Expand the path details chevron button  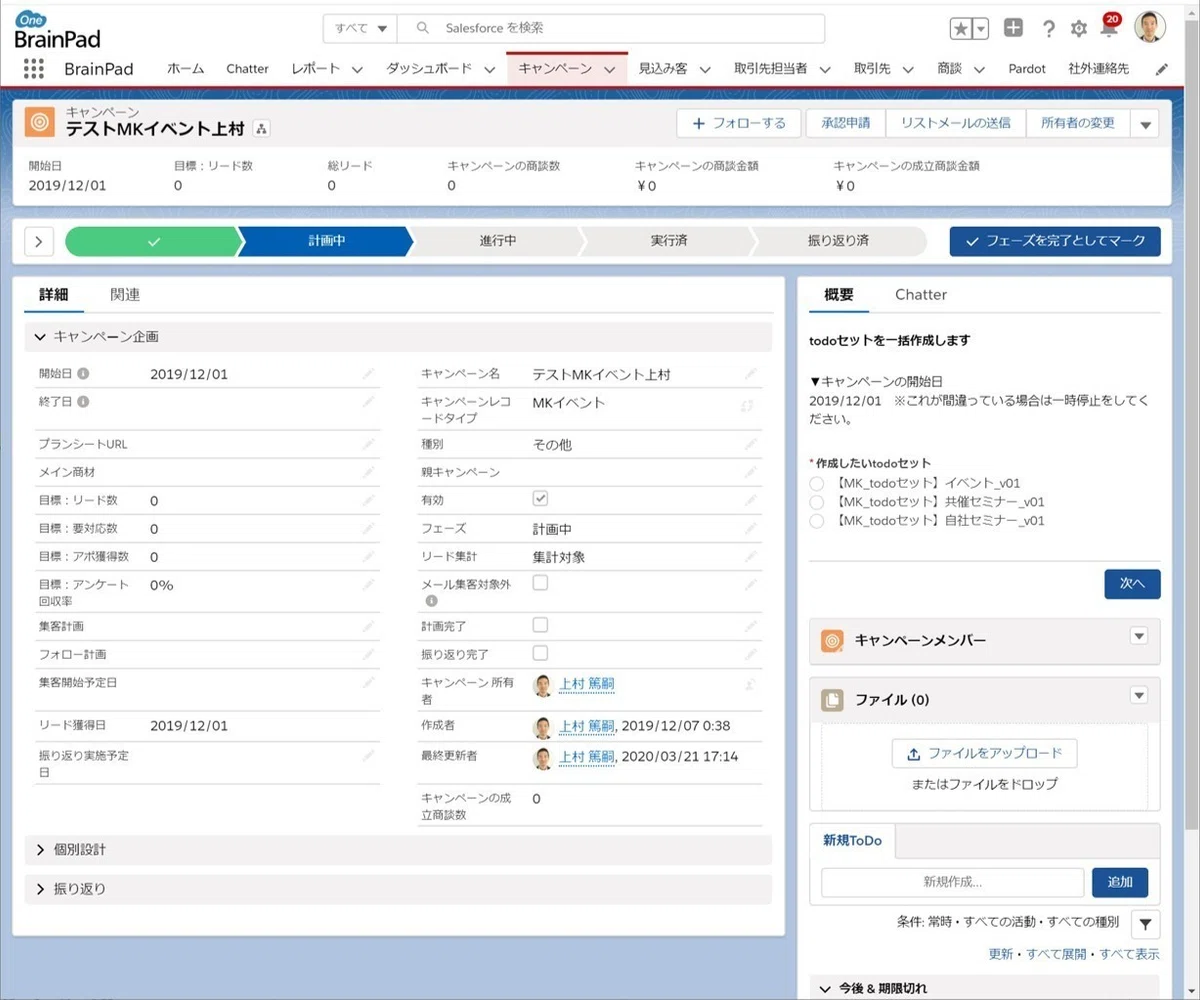(x=38, y=241)
